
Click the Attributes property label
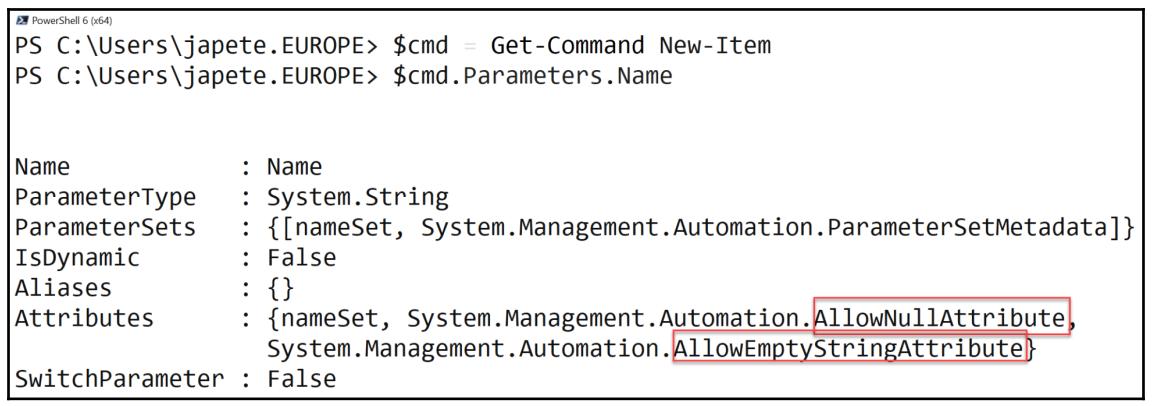click(84, 319)
